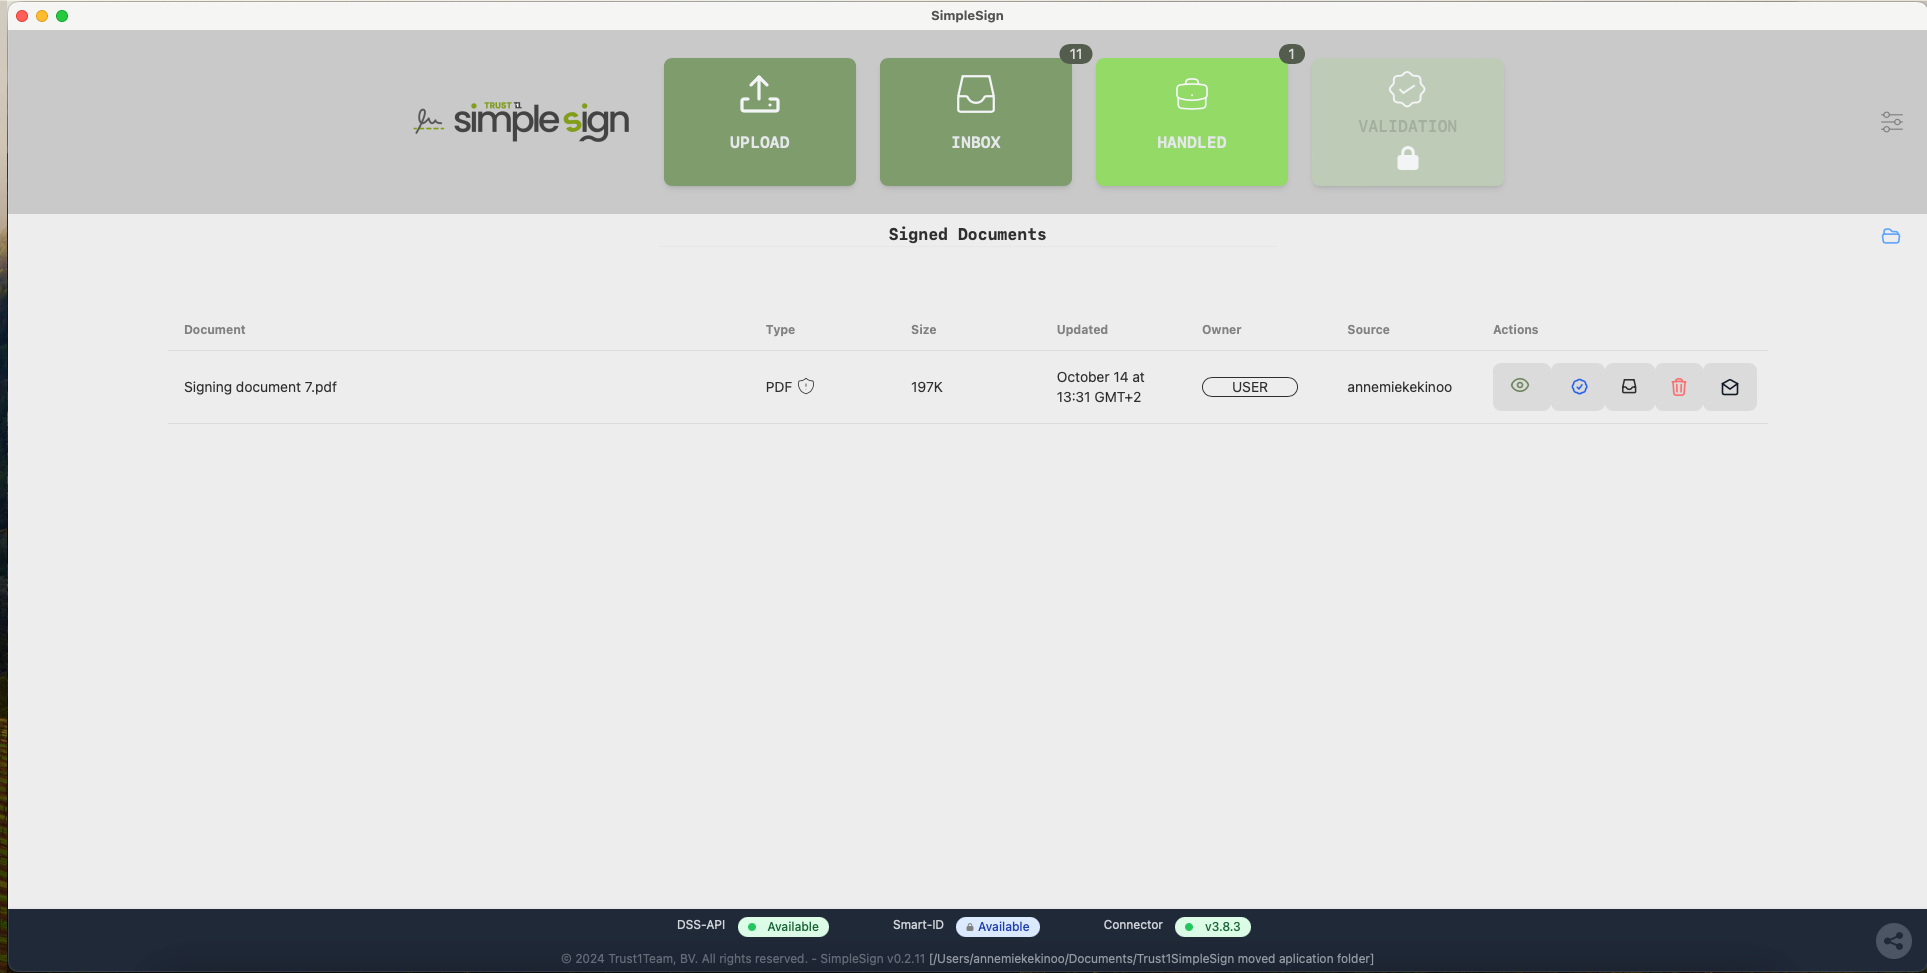1927x973 pixels.
Task: Validate the signed document with blue badge icon
Action: [1579, 387]
